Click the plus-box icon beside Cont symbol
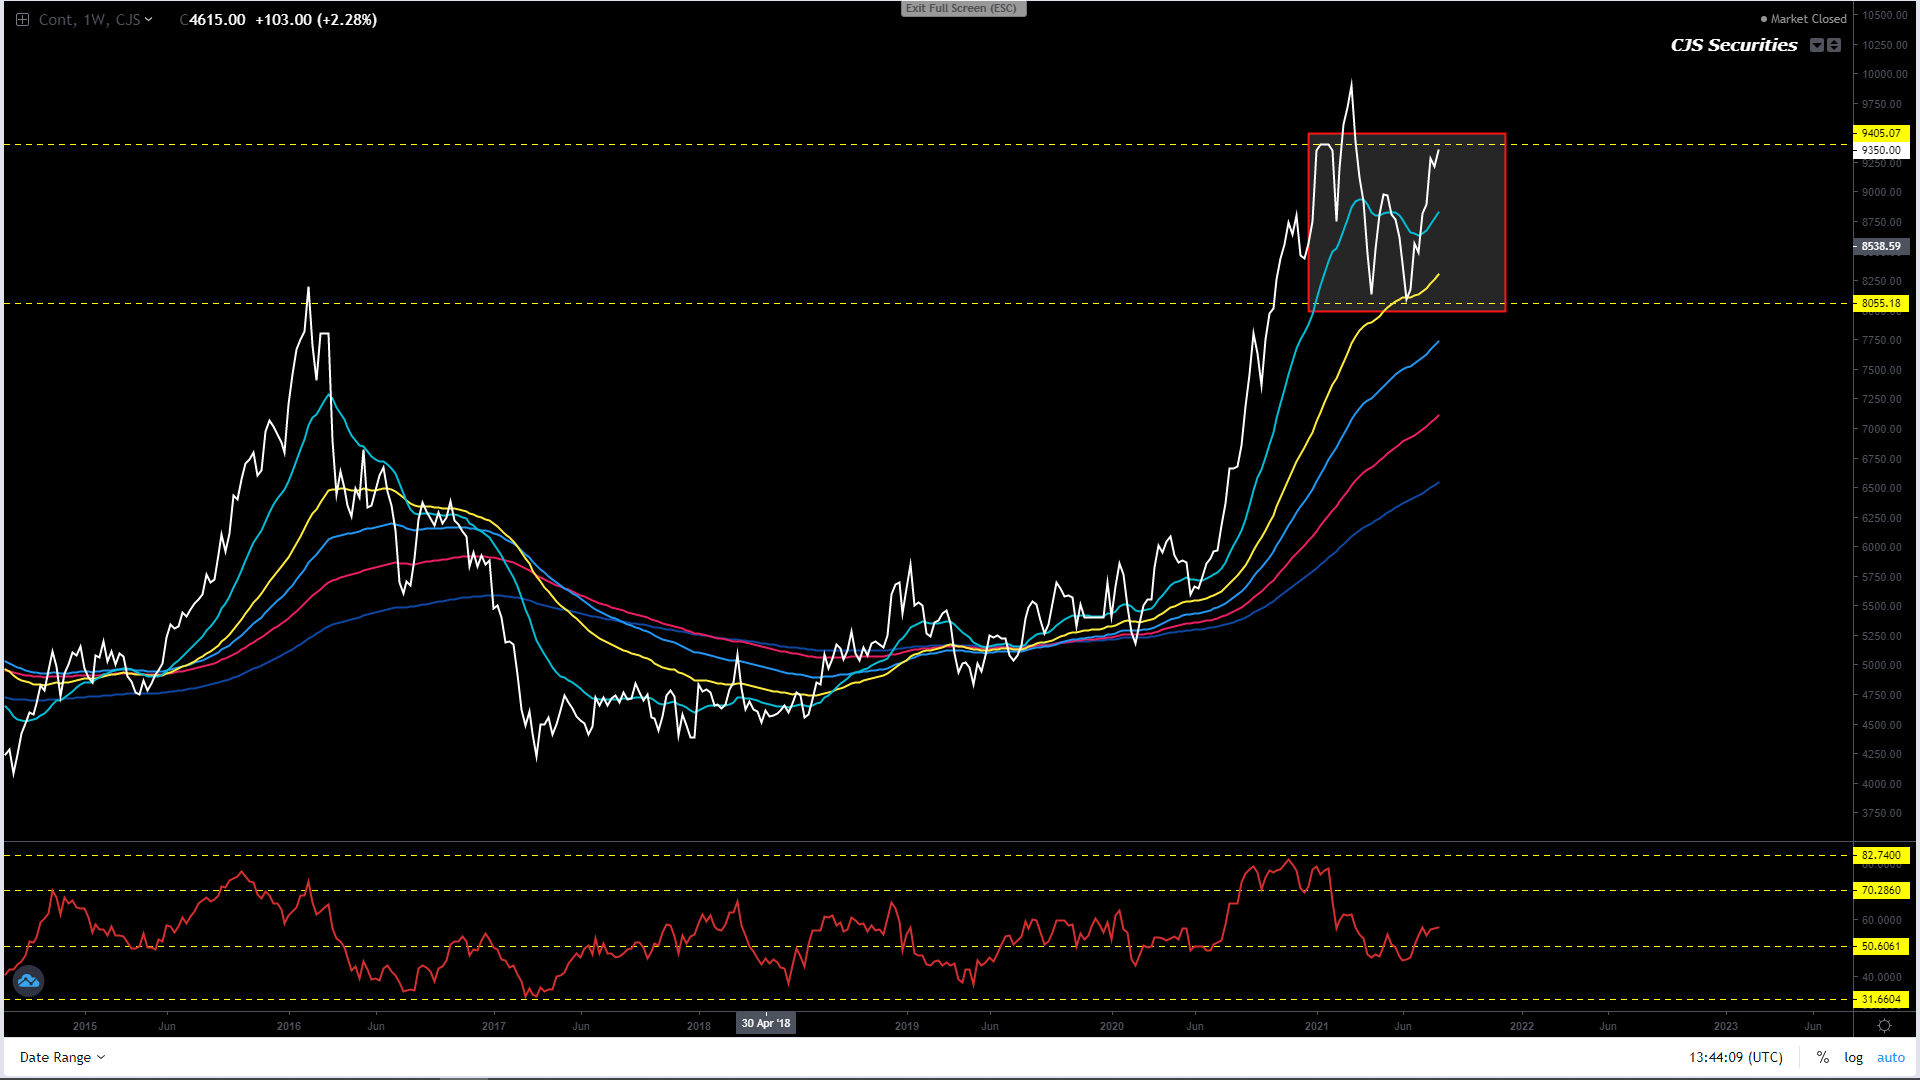Image resolution: width=1920 pixels, height=1080 pixels. pyautogui.click(x=22, y=20)
